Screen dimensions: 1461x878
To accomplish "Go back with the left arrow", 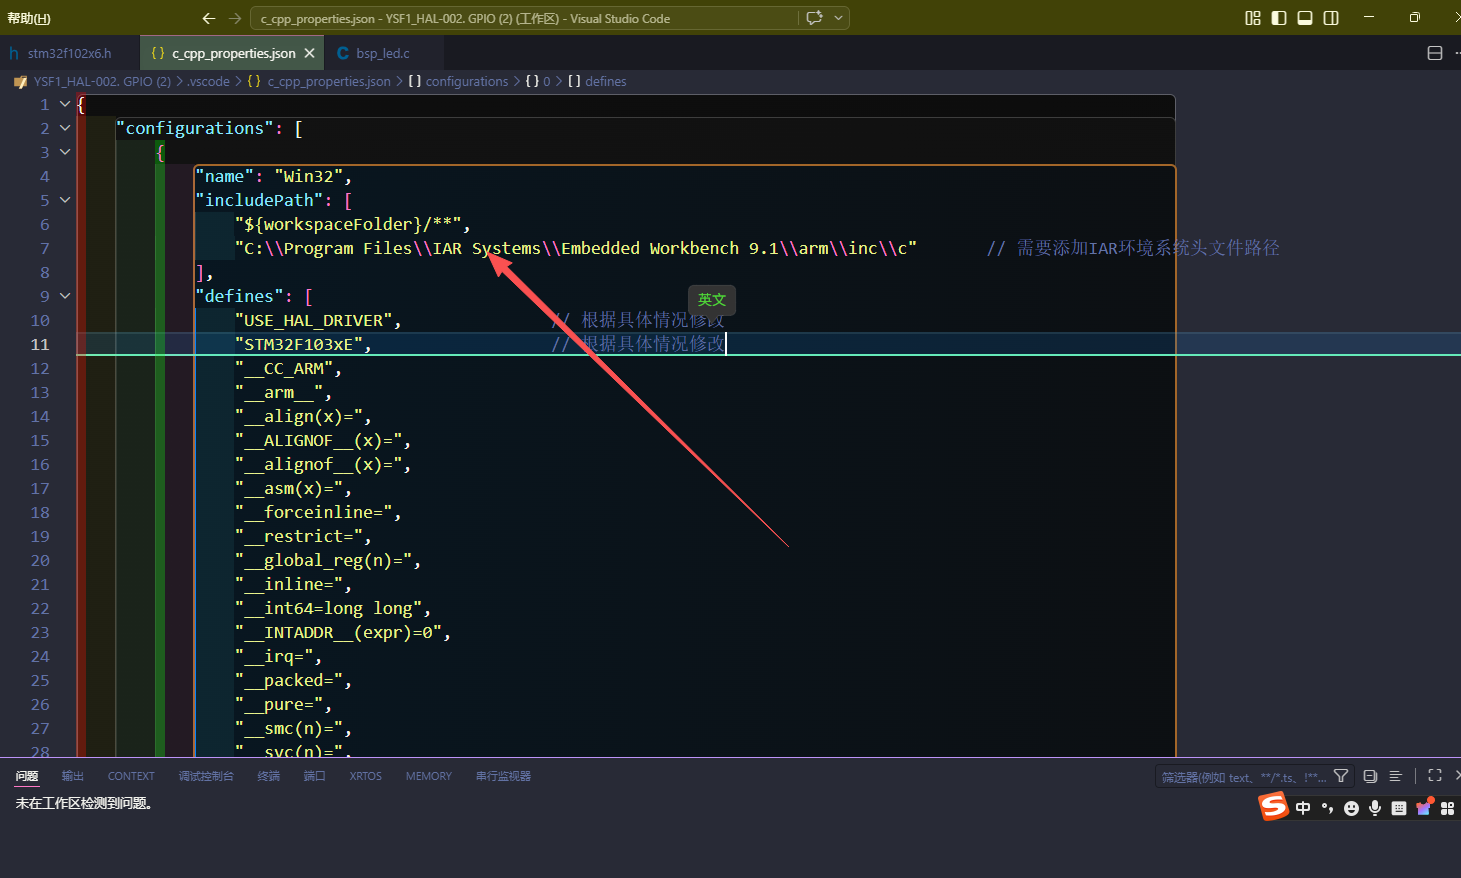I will coord(208,18).
